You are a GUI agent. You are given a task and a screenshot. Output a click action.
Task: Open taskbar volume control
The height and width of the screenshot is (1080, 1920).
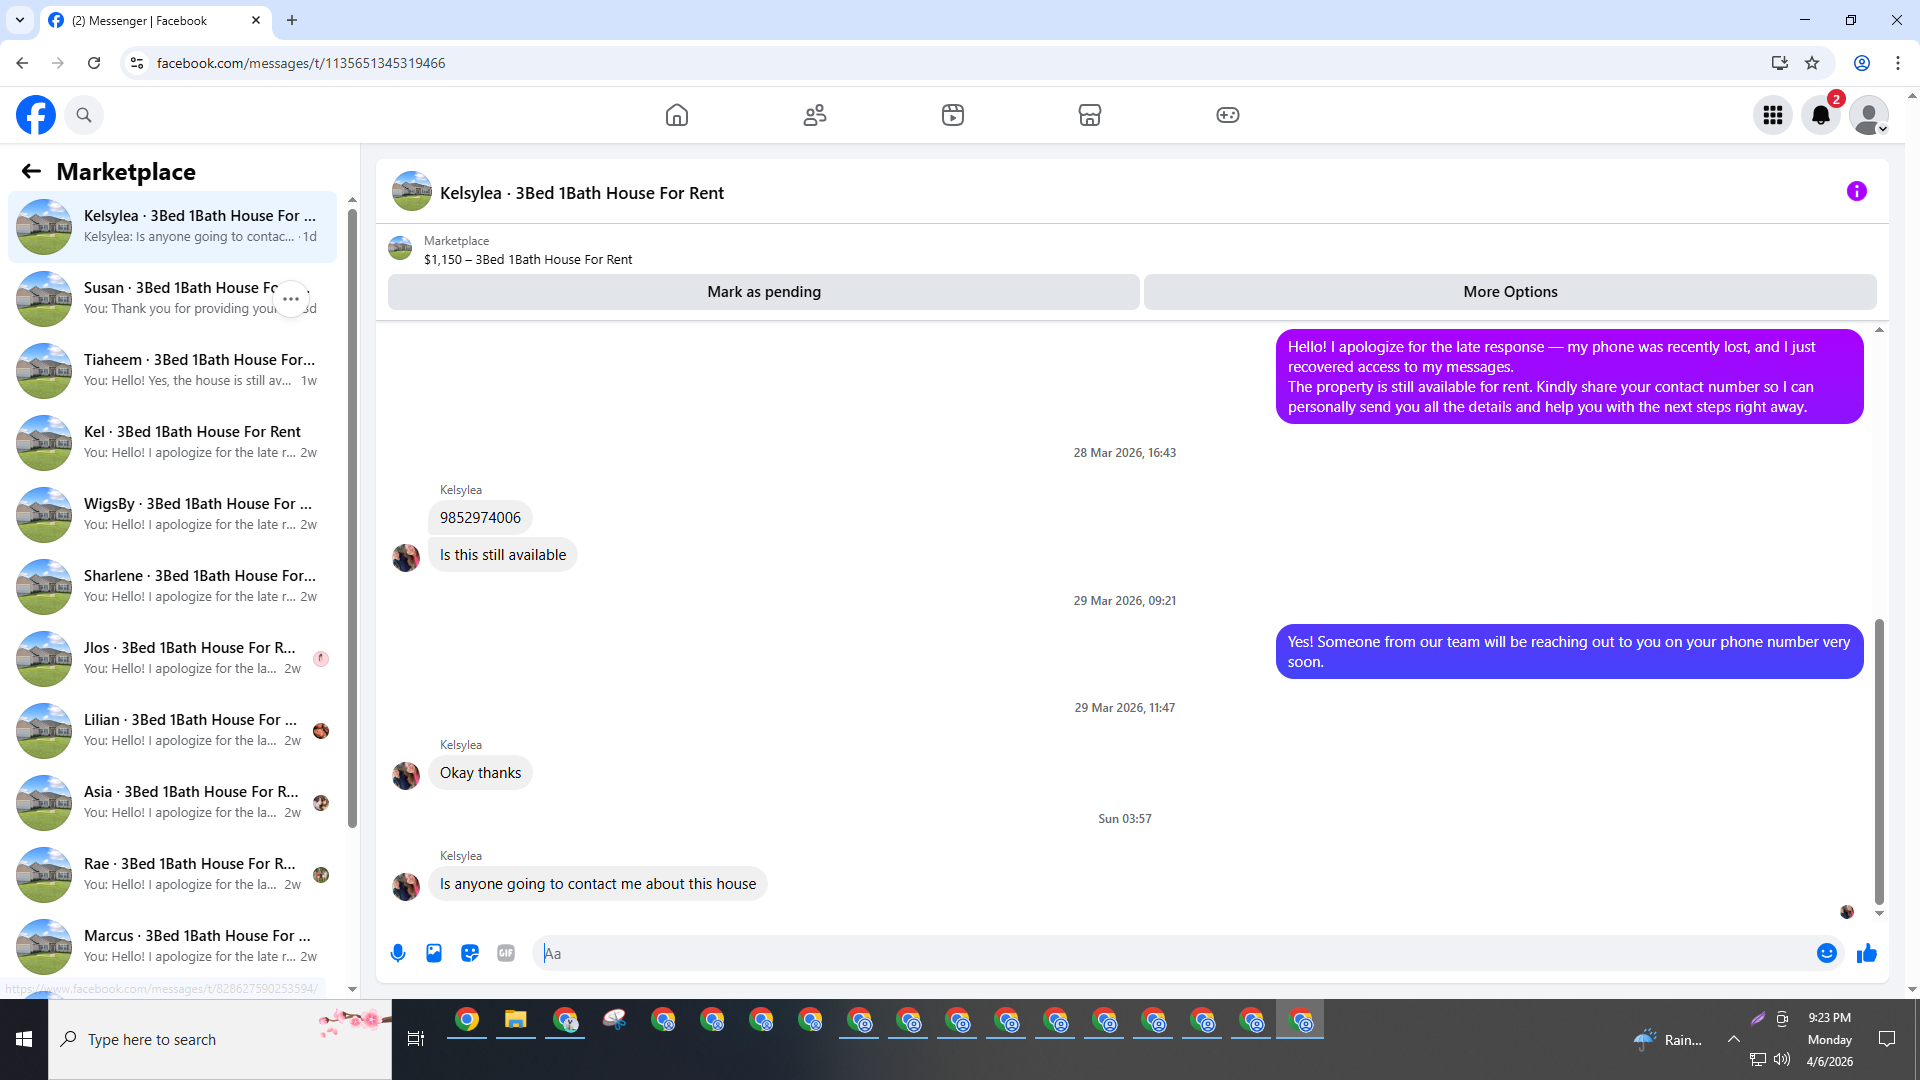[x=1782, y=1060]
